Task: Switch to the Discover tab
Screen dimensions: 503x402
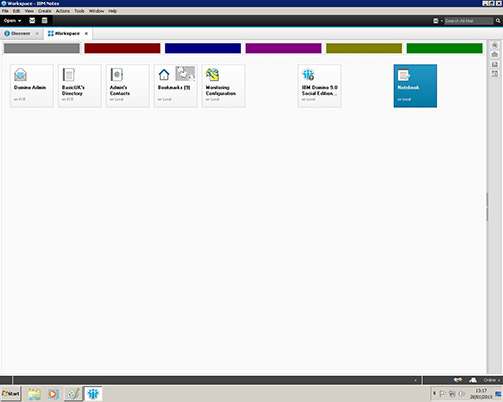Action: [x=20, y=33]
